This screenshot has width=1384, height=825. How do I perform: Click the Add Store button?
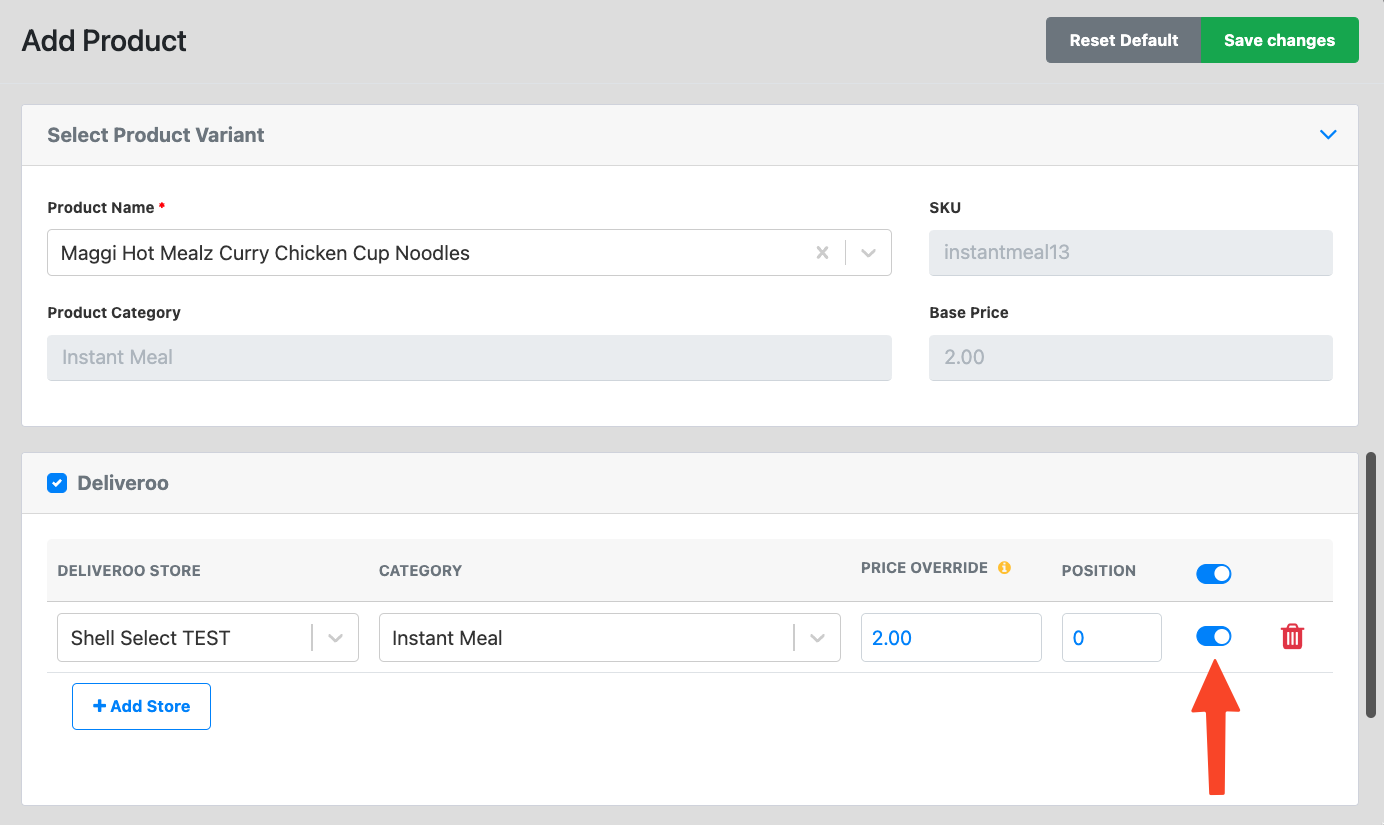(x=141, y=706)
